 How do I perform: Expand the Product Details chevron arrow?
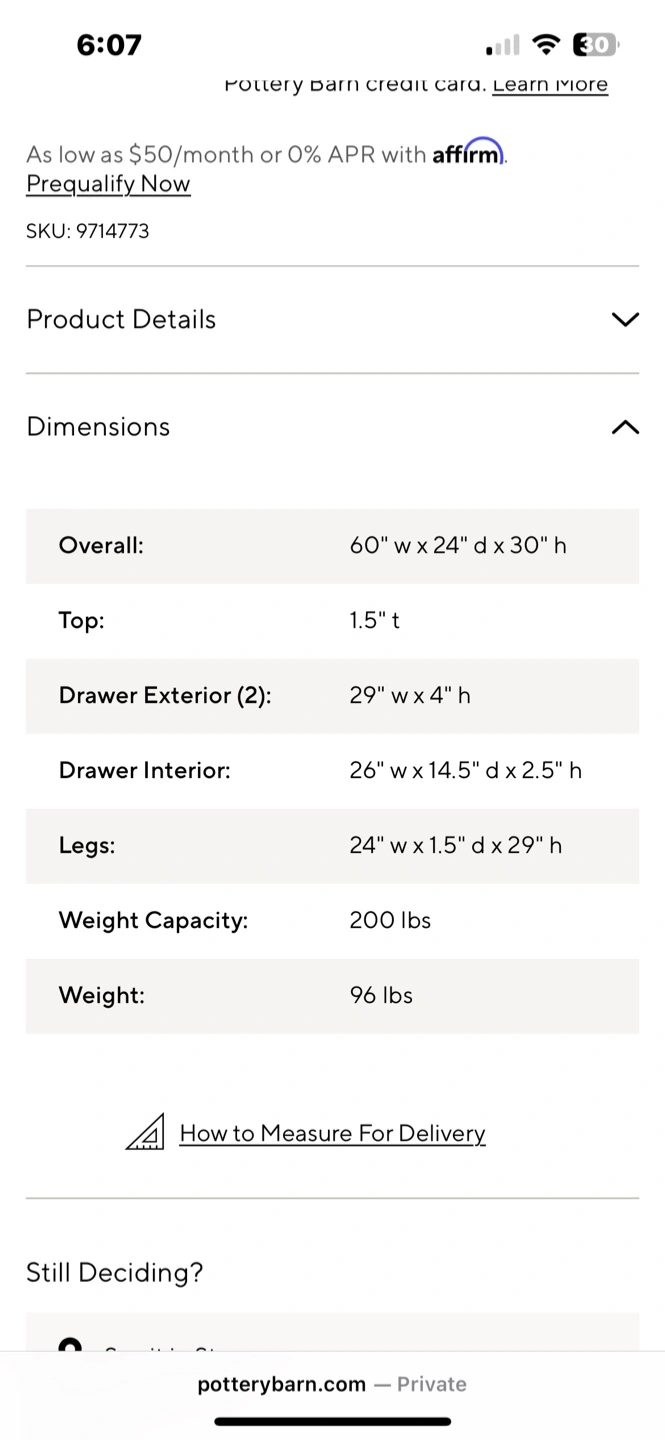click(624, 320)
